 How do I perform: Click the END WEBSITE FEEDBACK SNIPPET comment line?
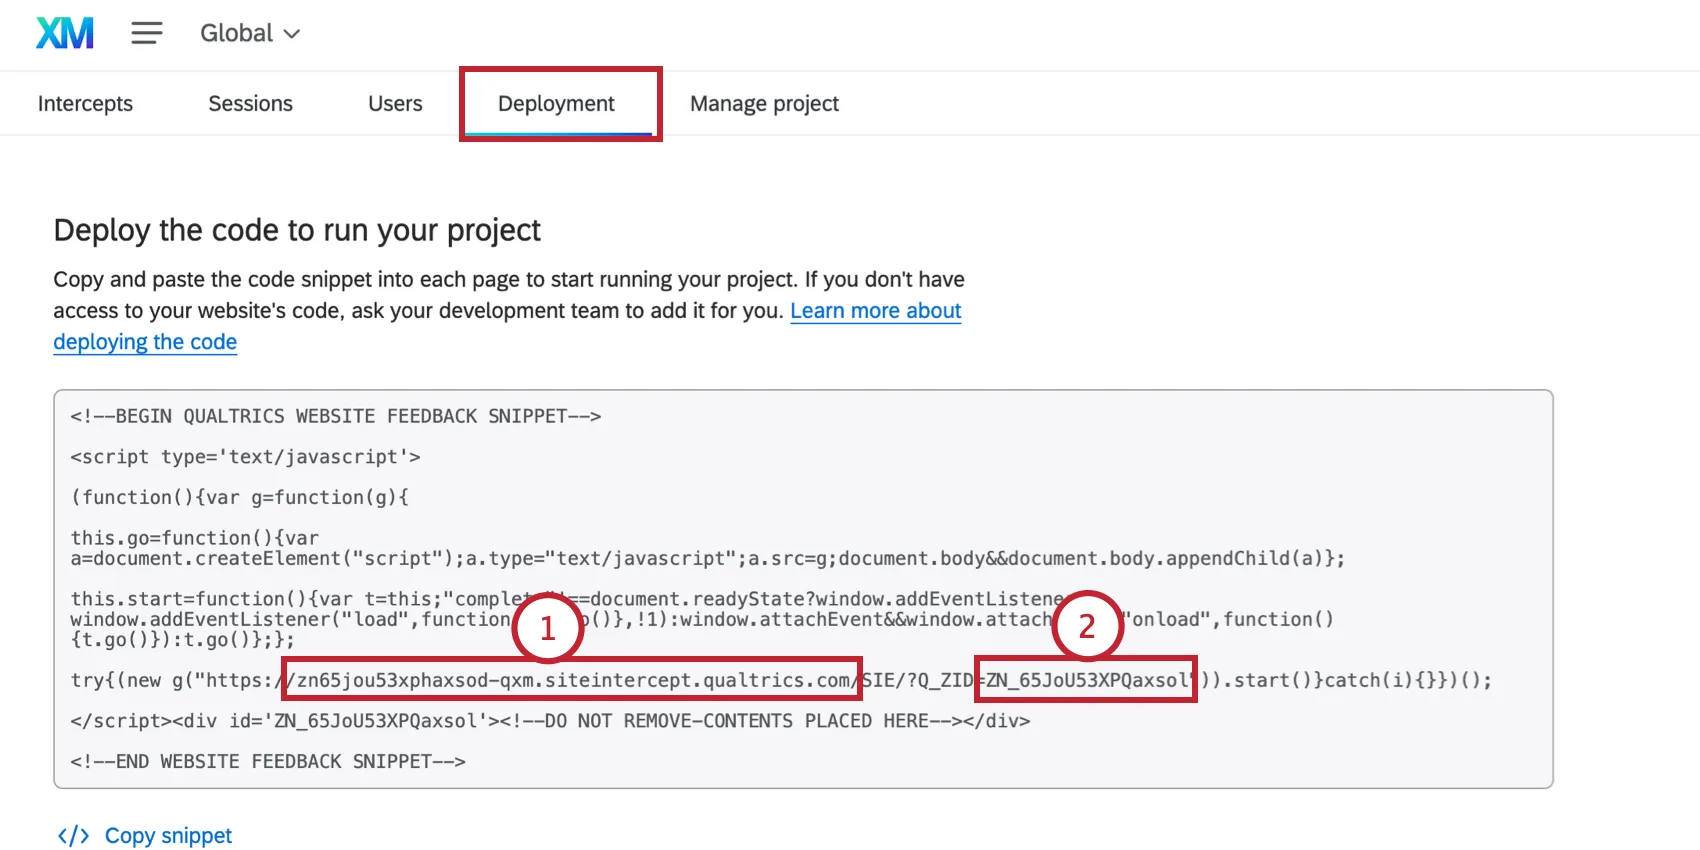point(268,762)
